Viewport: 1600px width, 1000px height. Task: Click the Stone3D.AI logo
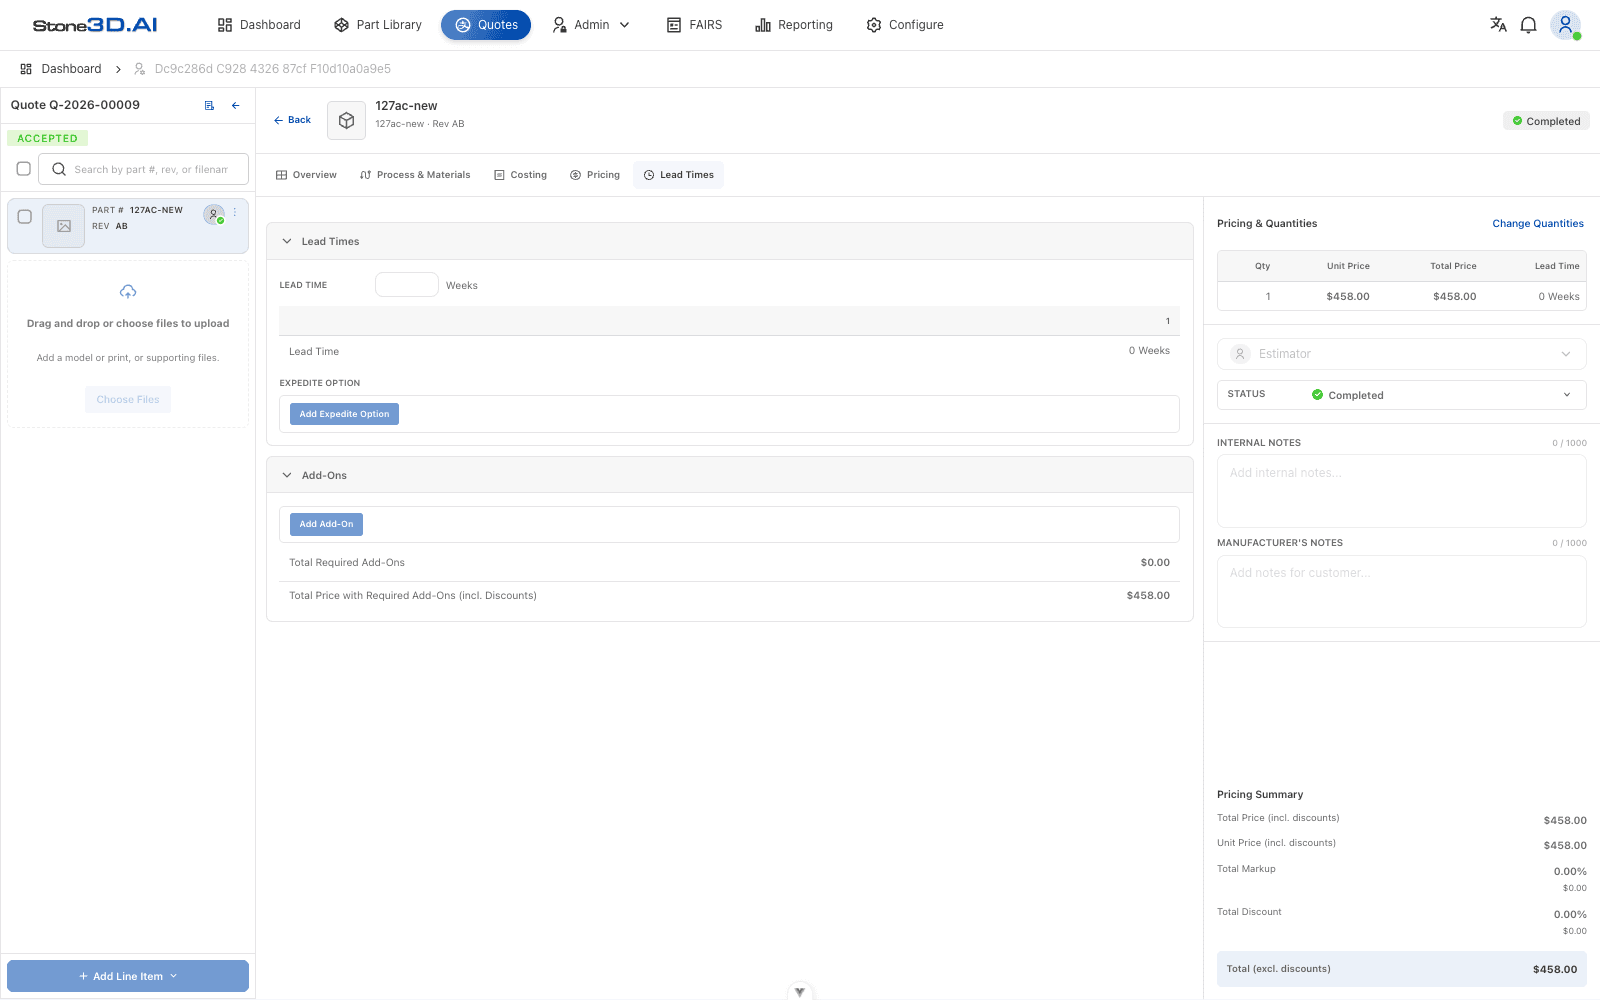(95, 25)
